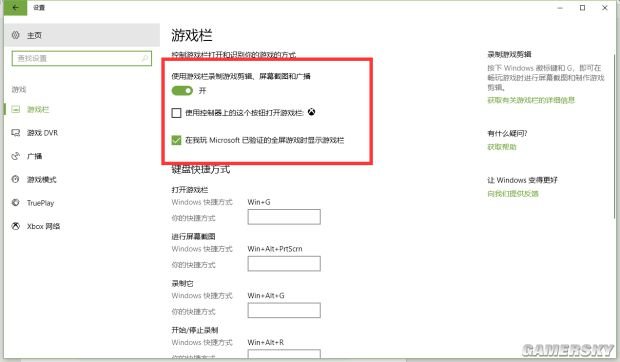Click the 录制游戏剪辑 heading on the right
Viewport: 620px width, 362px height.
click(x=509, y=55)
